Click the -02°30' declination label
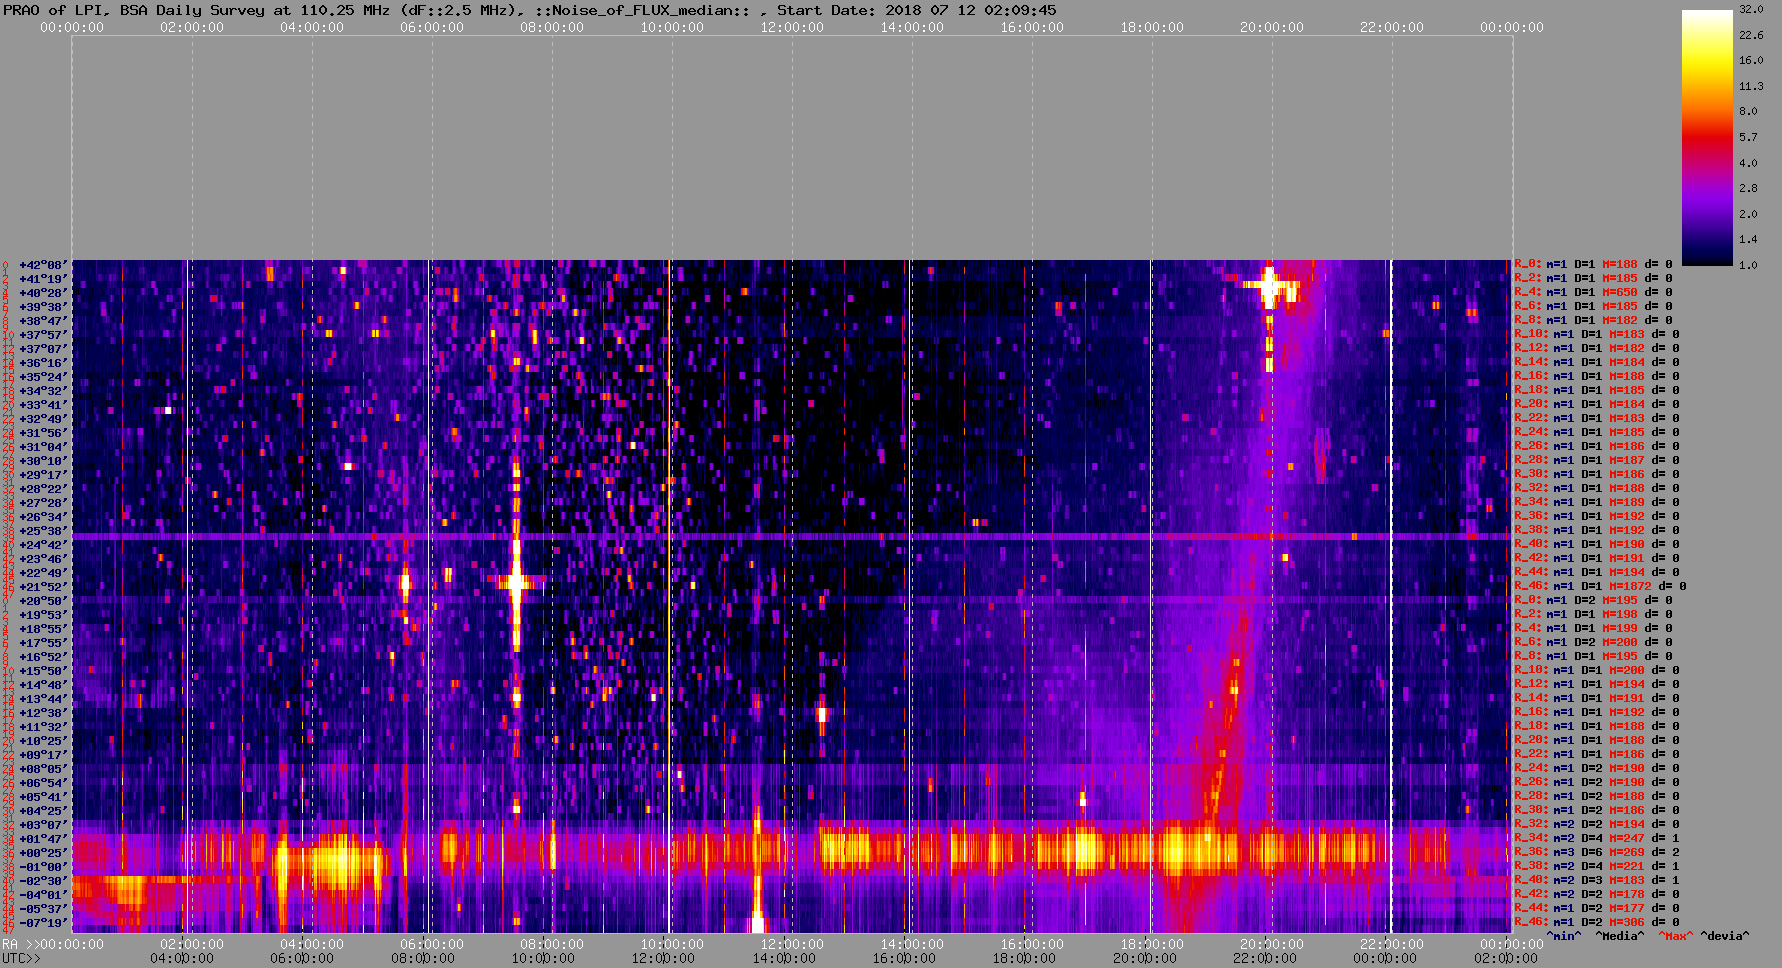This screenshot has width=1782, height=968. (43, 881)
